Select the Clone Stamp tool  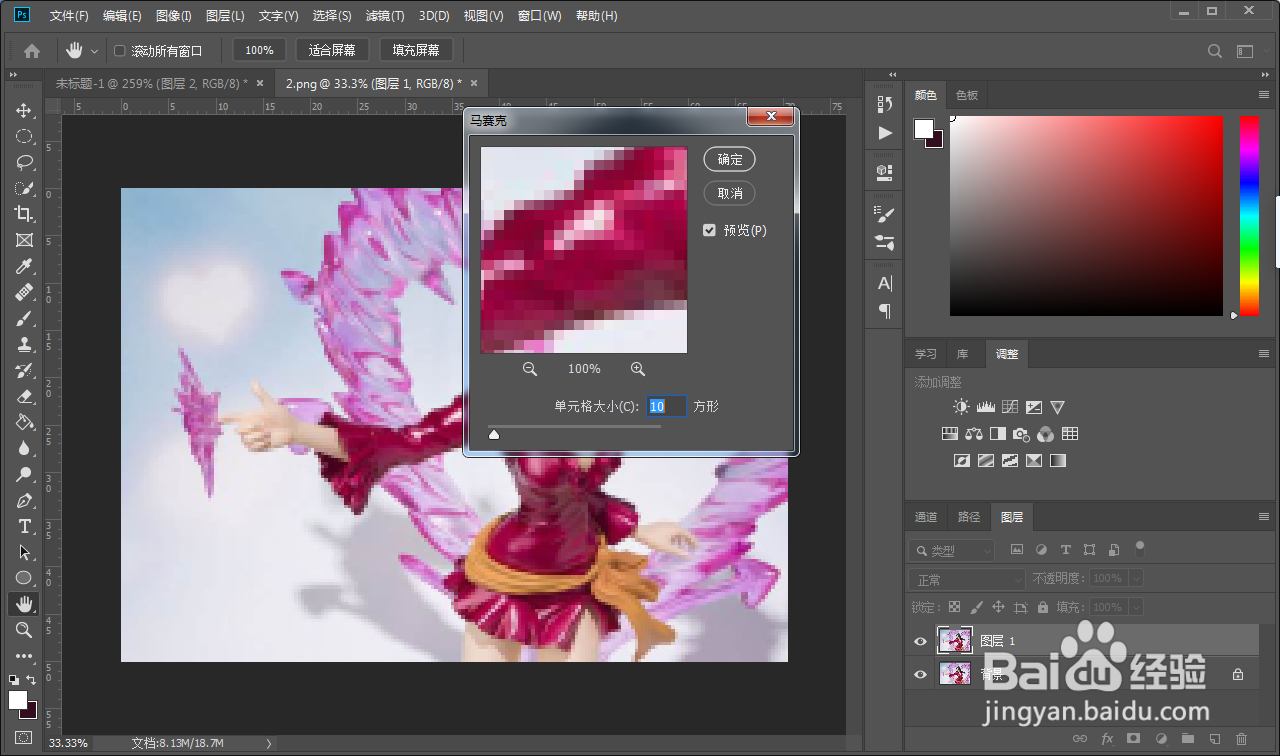(24, 344)
